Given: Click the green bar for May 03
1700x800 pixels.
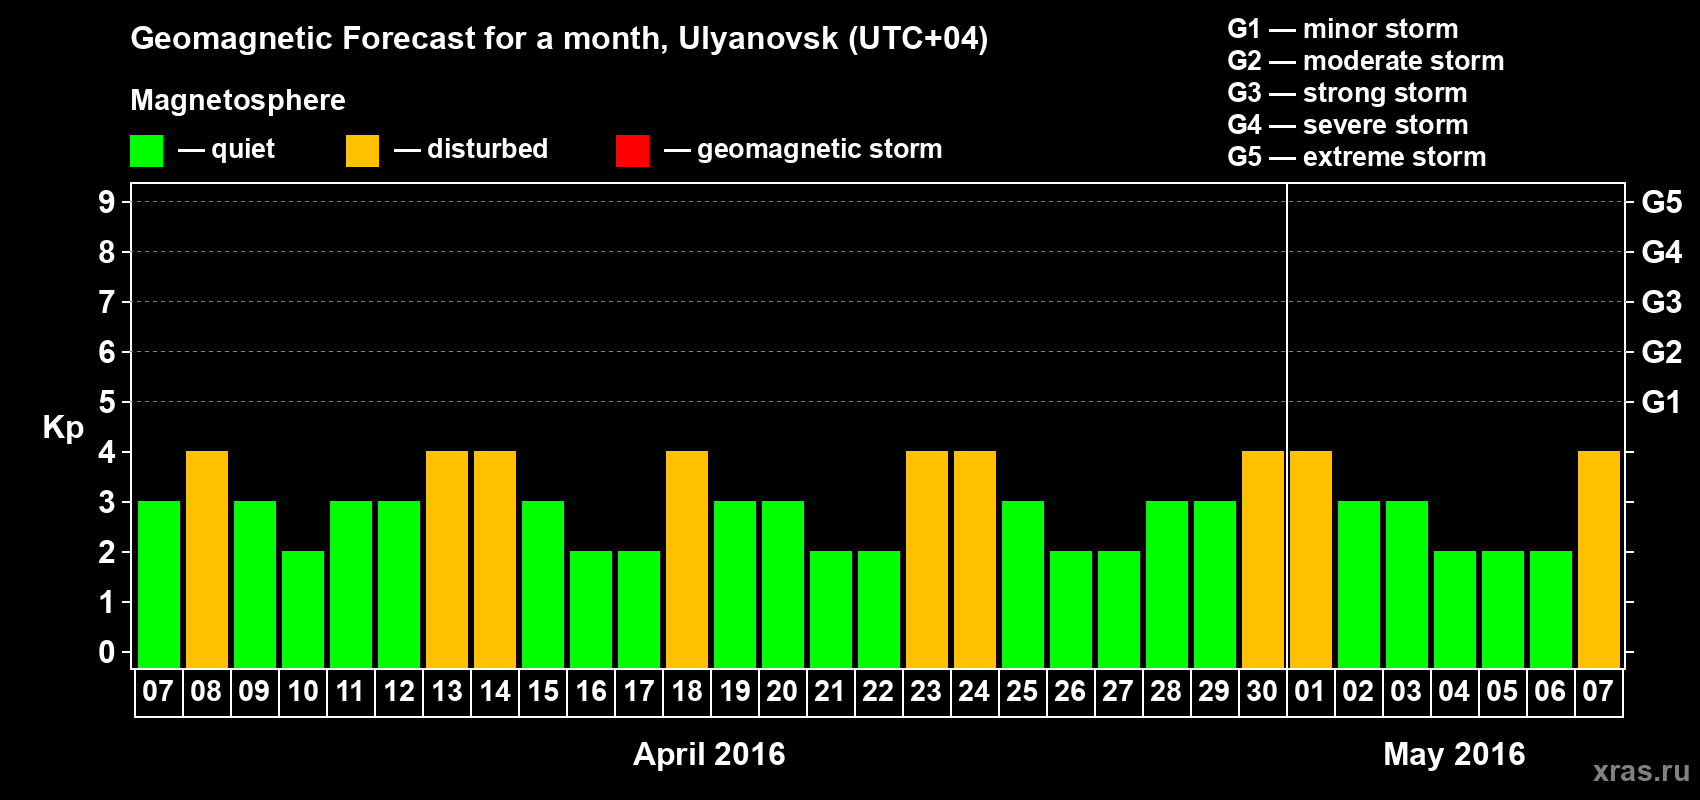Looking at the screenshot, I should [x=1407, y=585].
